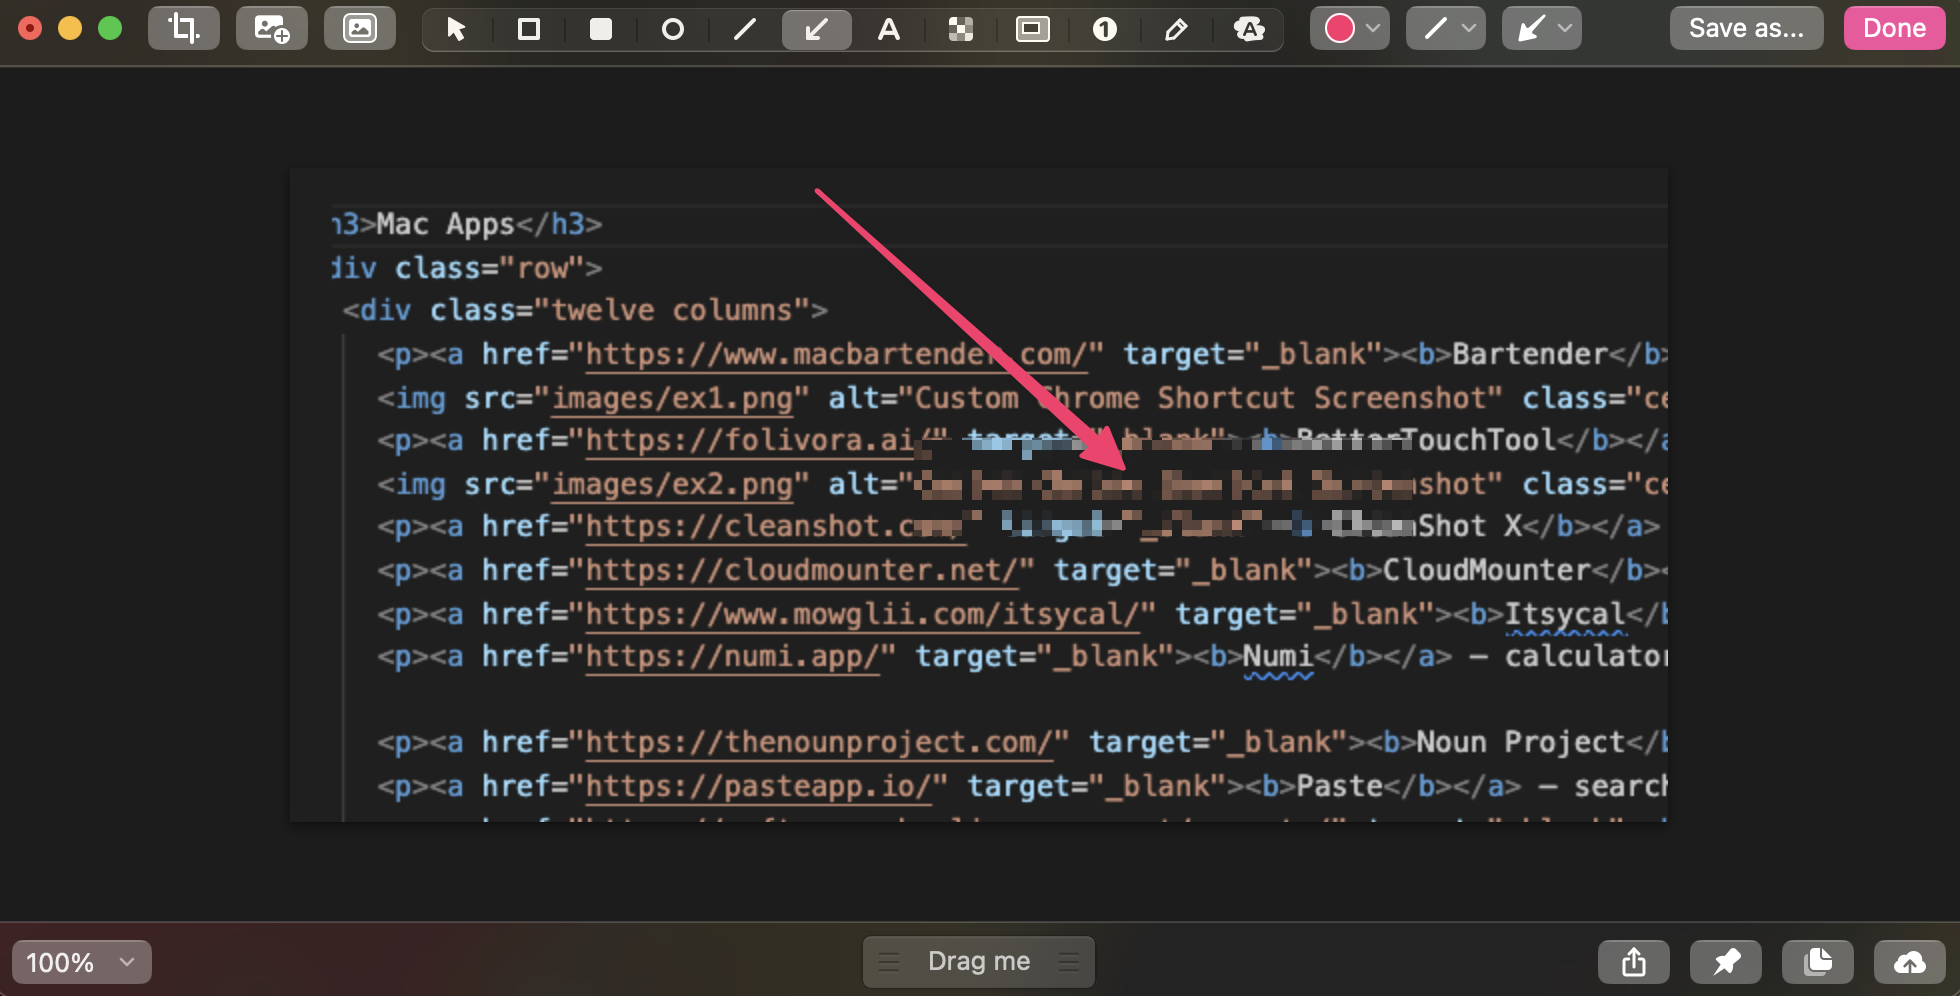Upload the screenshot to the cloud
The image size is (1960, 996).
1908,962
